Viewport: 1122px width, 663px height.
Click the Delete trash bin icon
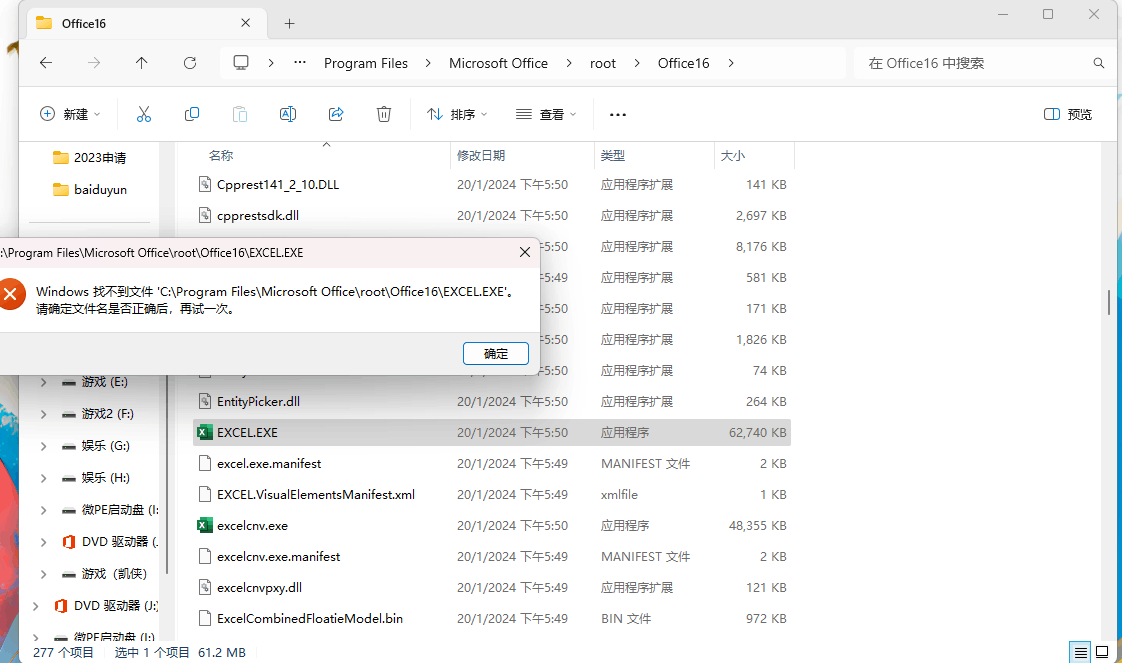point(384,114)
